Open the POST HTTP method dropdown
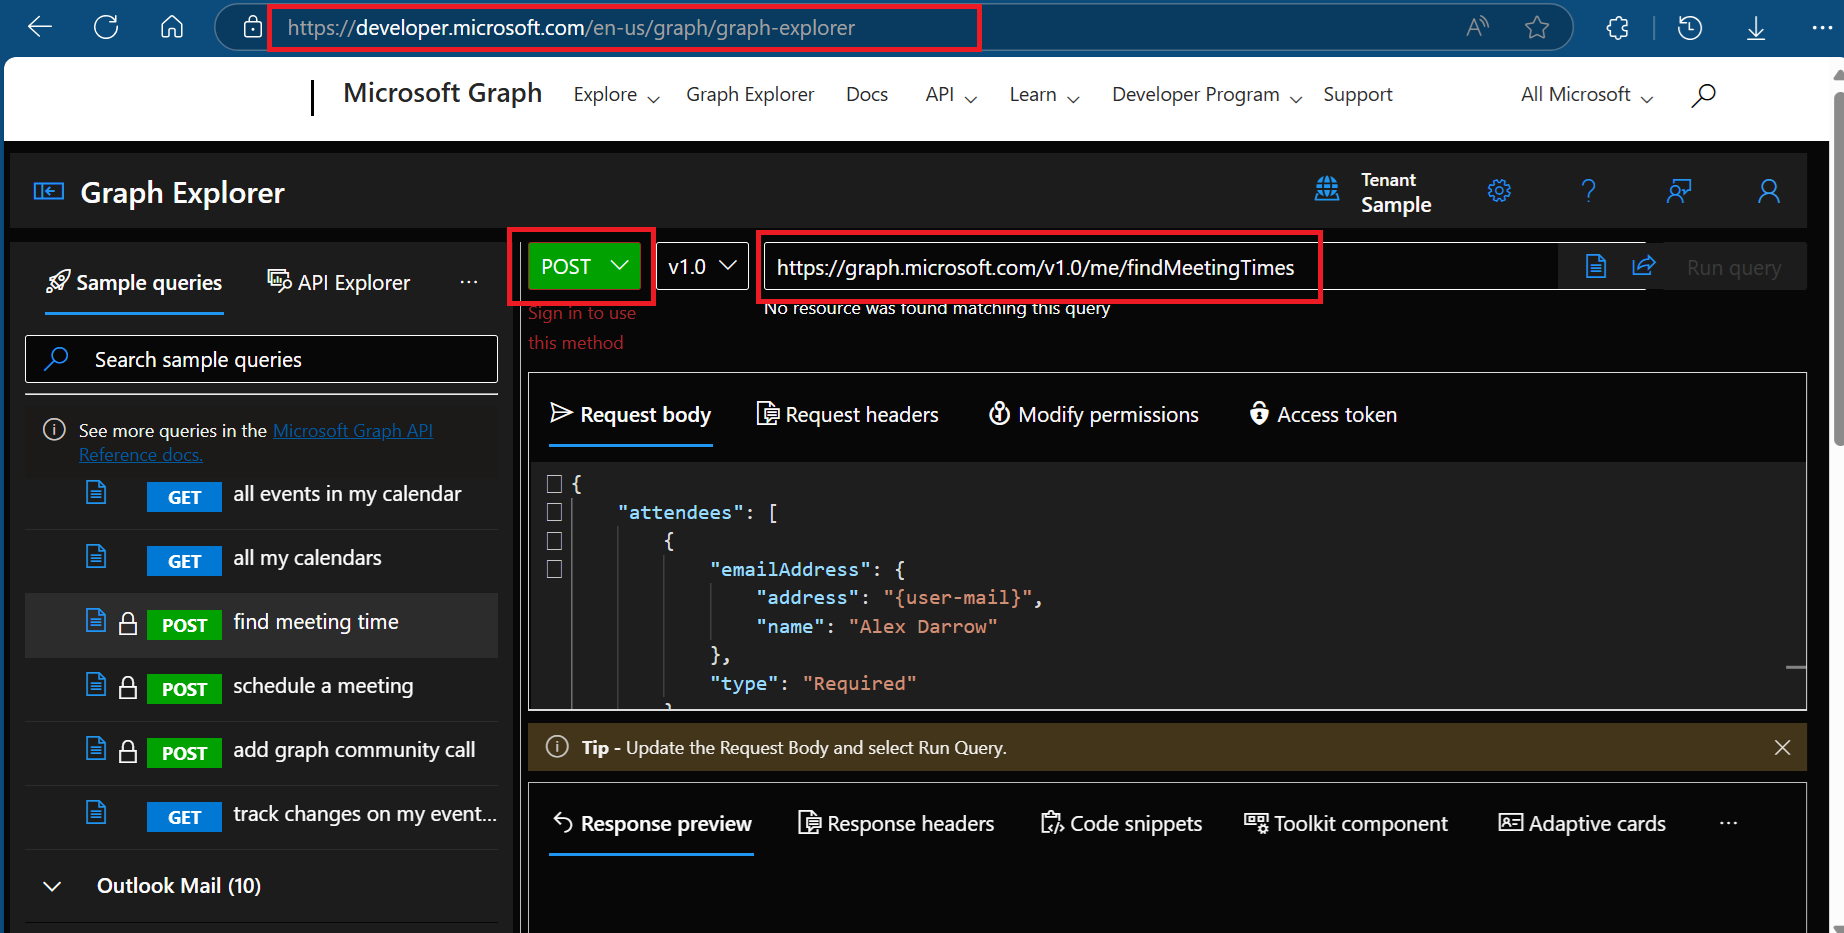This screenshot has height=933, width=1844. tap(584, 266)
